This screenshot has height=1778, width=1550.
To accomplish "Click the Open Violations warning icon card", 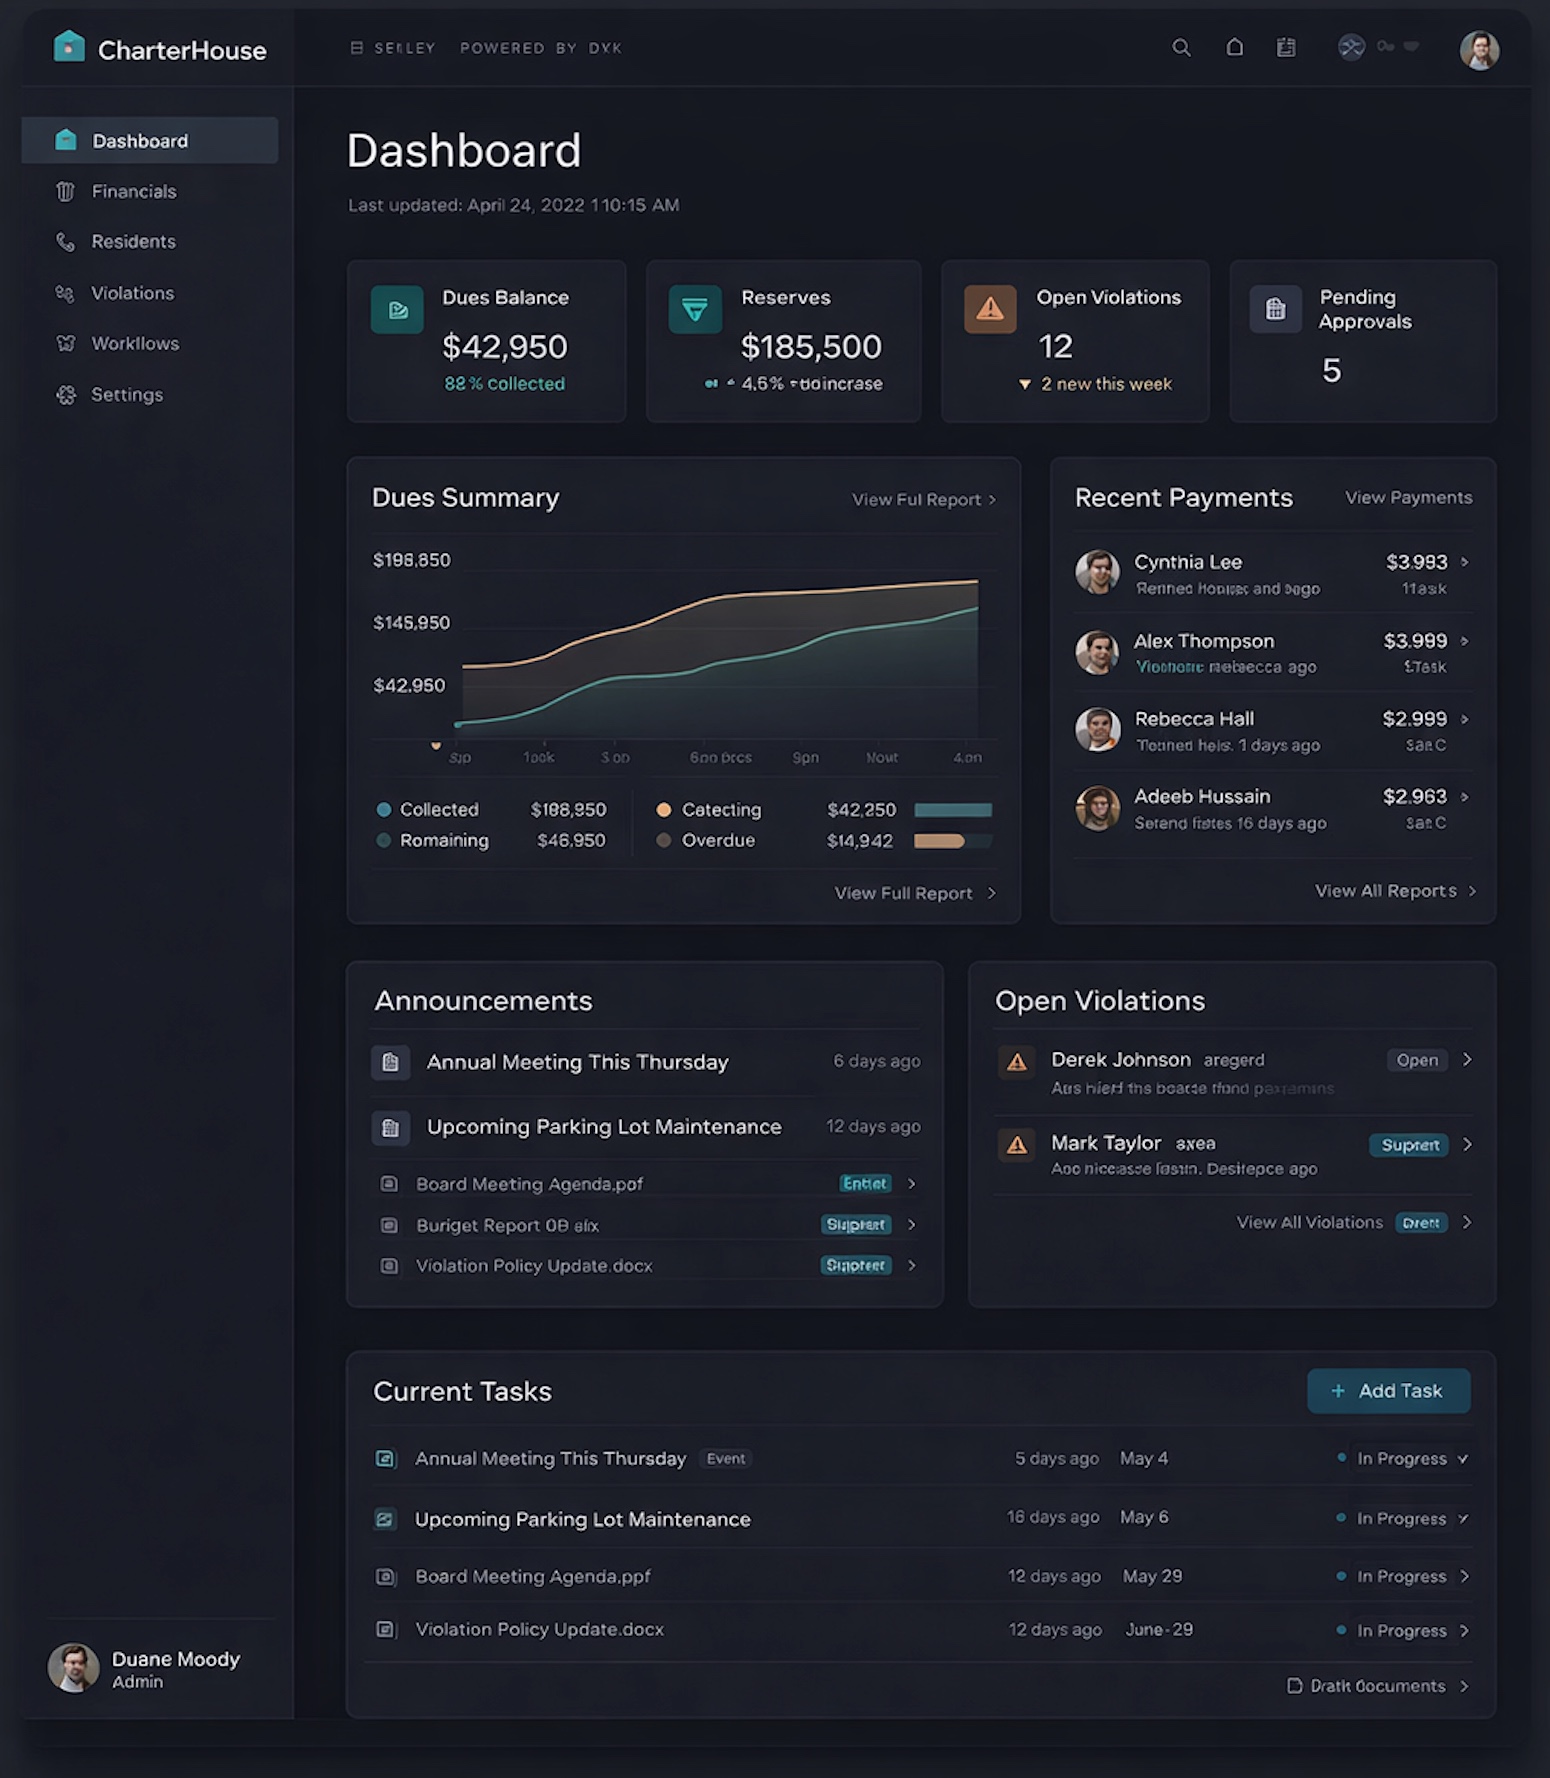I will pos(989,309).
